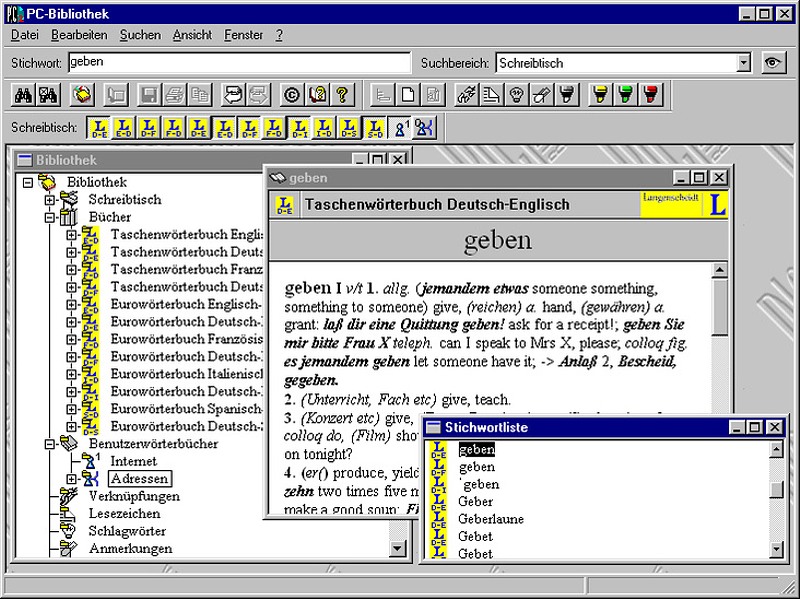Click the last user dictionary icon in Schreibtisch bar

(x=425, y=128)
